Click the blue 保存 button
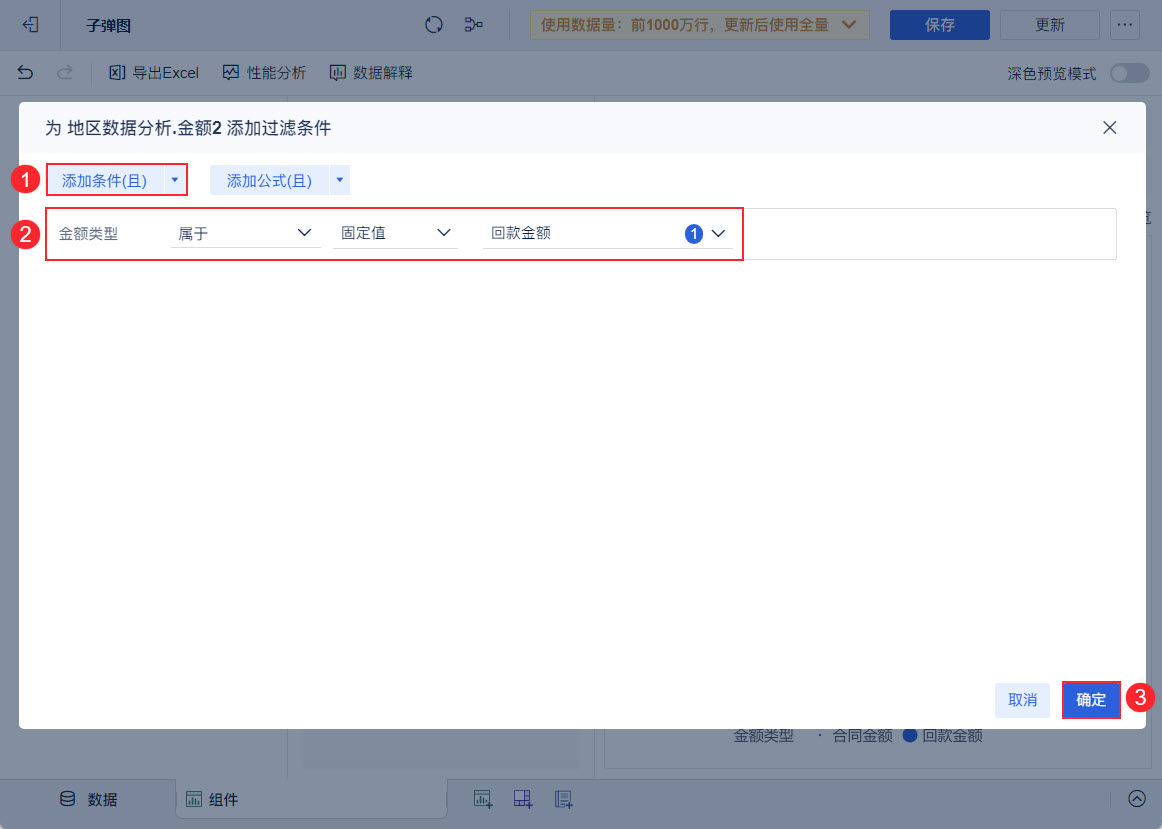1162x829 pixels. 940,25
